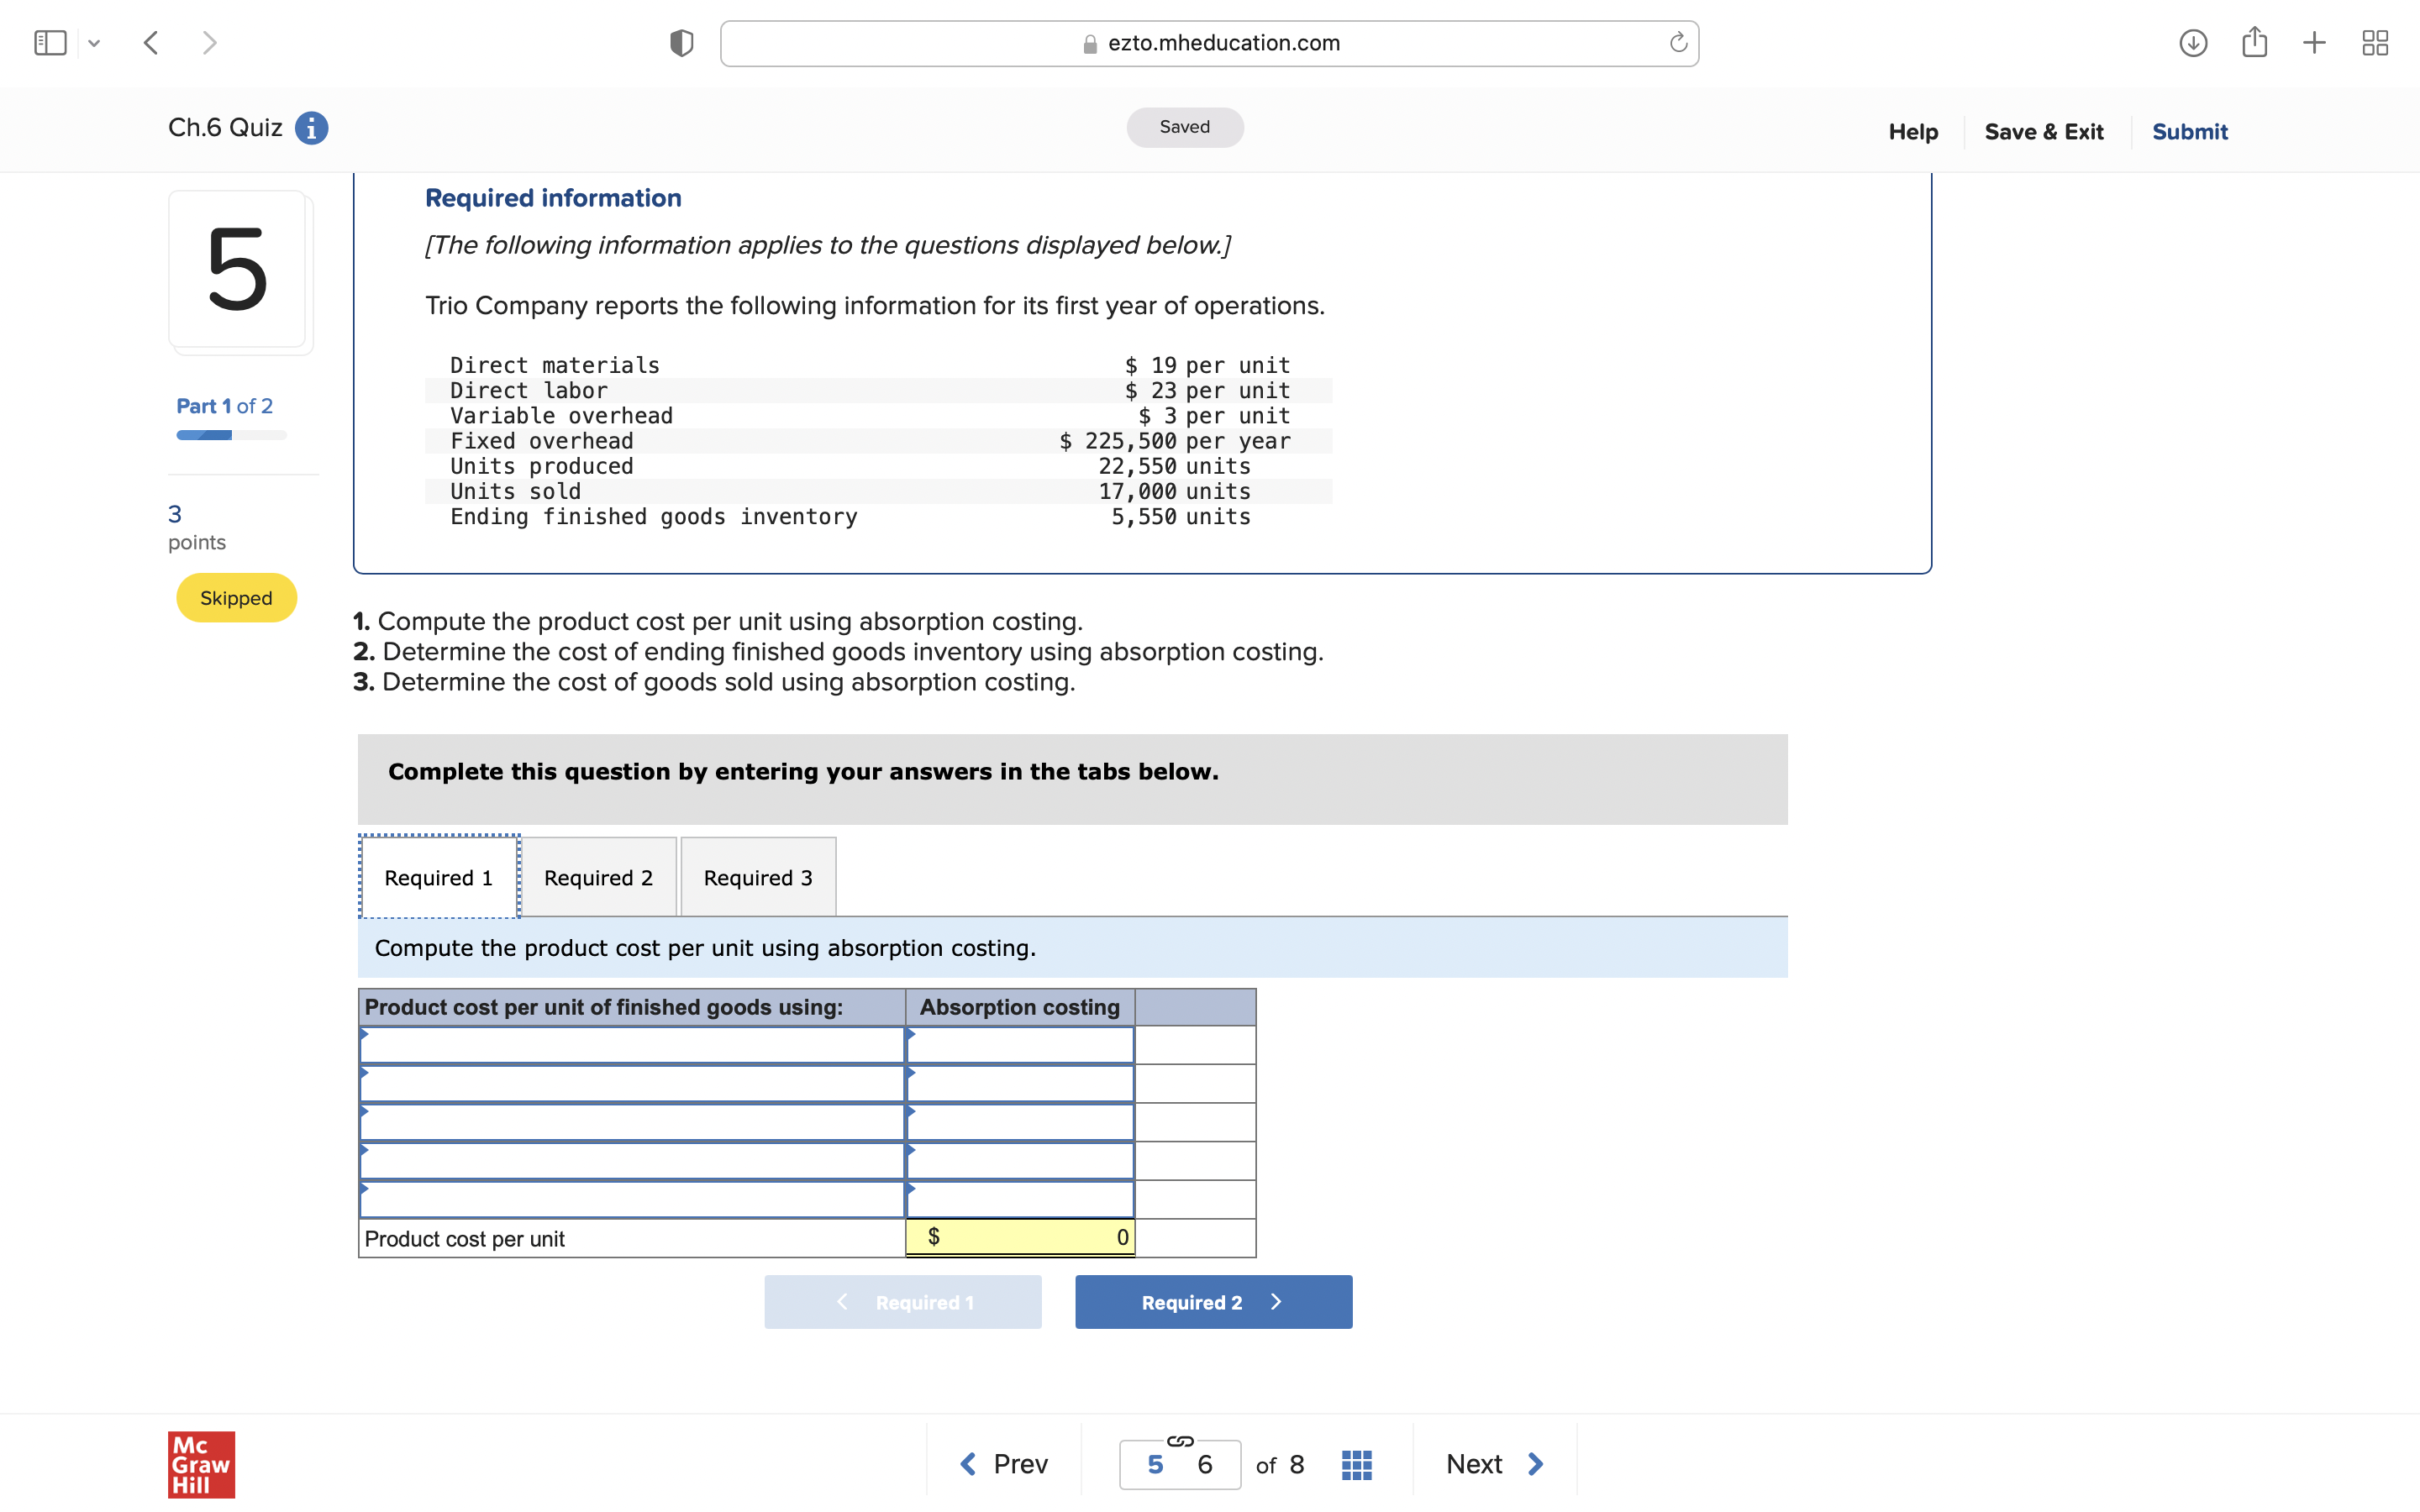Image resolution: width=2420 pixels, height=1512 pixels.
Task: Toggle the Safari sidebar icon
Action: pyautogui.click(x=50, y=43)
